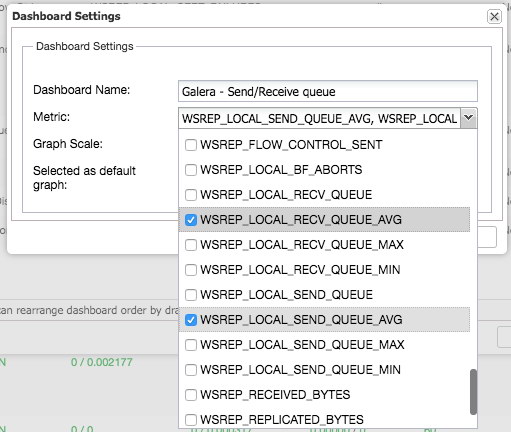Check WSREP_LOCAL_SEND_QUEUE_MAX

pyautogui.click(x=191, y=345)
